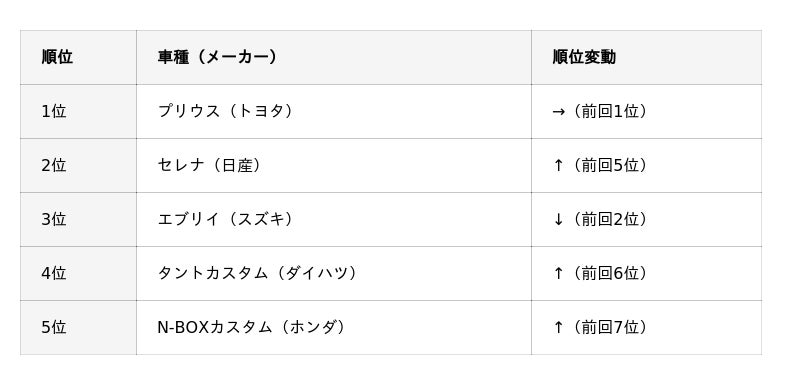
Task: Select the 3位 rank cell
Action: 78,219
